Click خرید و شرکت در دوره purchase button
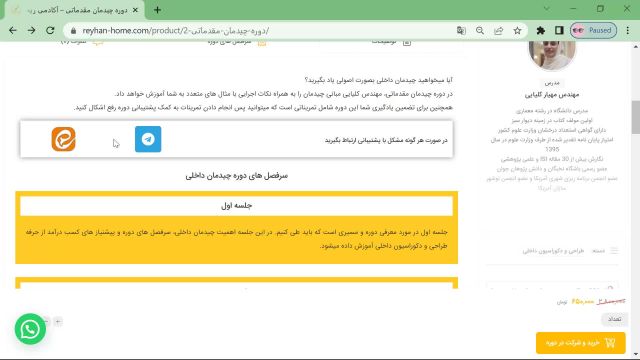Screen dimensions: 640x360 point(580,342)
